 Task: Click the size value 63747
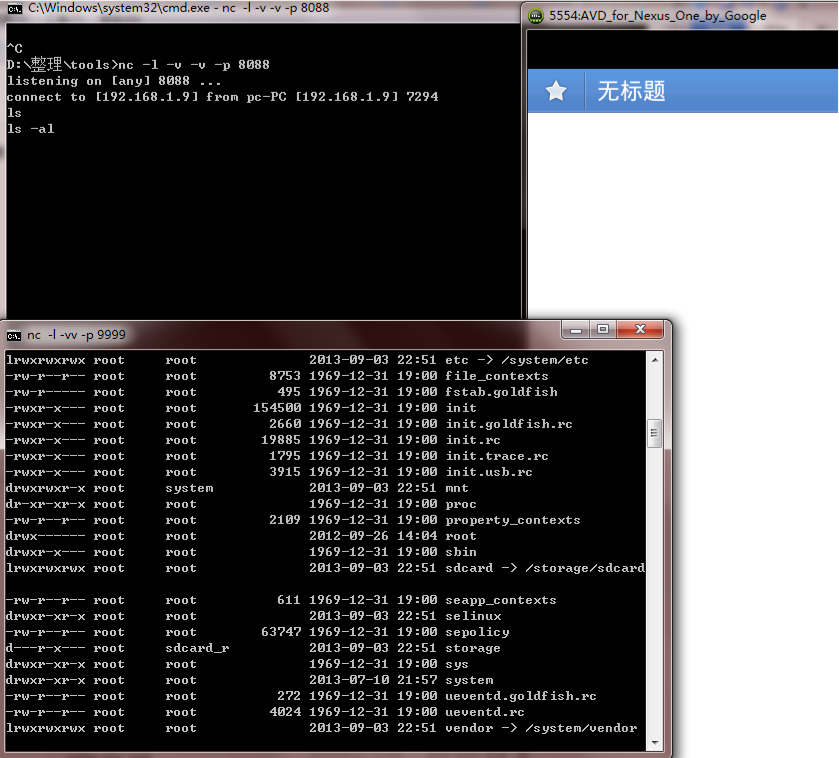coord(281,632)
